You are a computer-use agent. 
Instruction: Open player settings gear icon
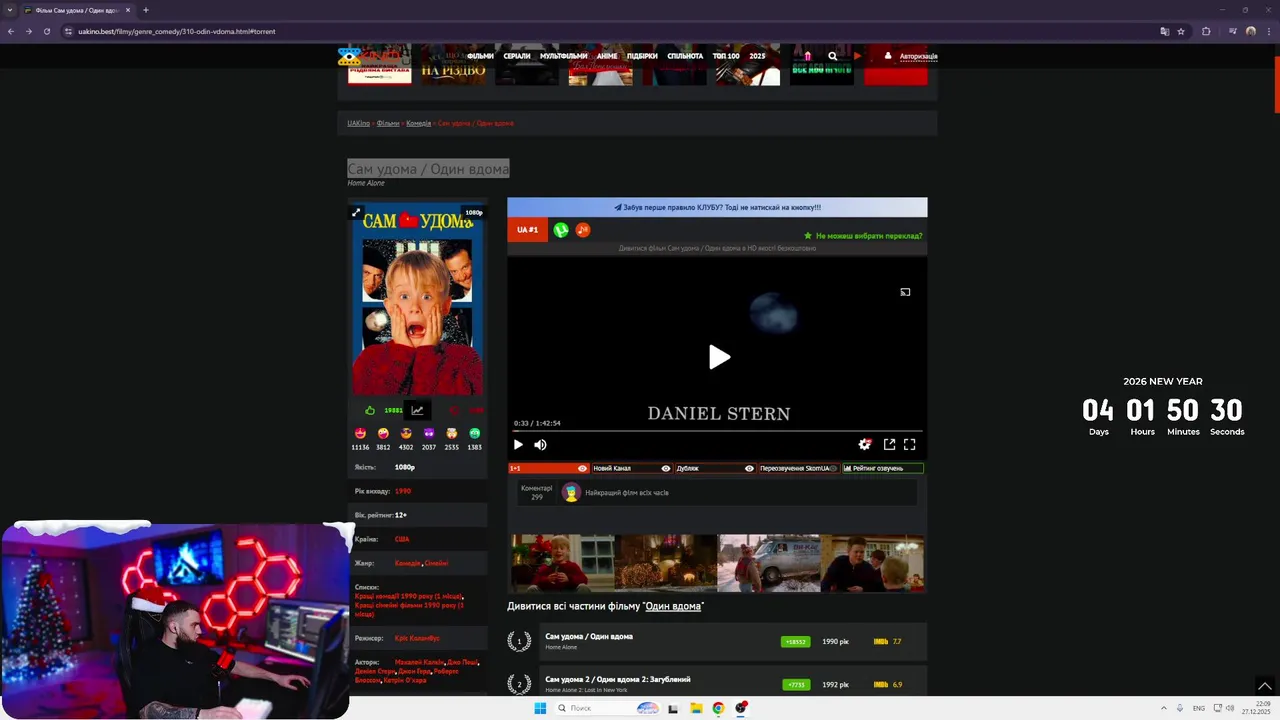(x=865, y=445)
